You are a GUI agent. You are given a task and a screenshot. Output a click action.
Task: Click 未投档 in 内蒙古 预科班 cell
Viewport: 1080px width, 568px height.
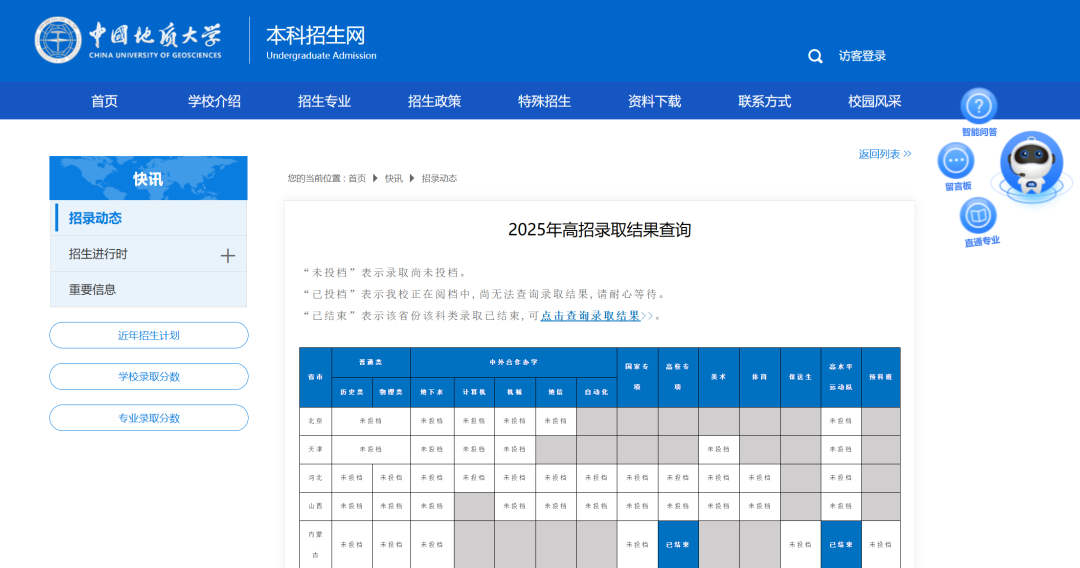(881, 545)
